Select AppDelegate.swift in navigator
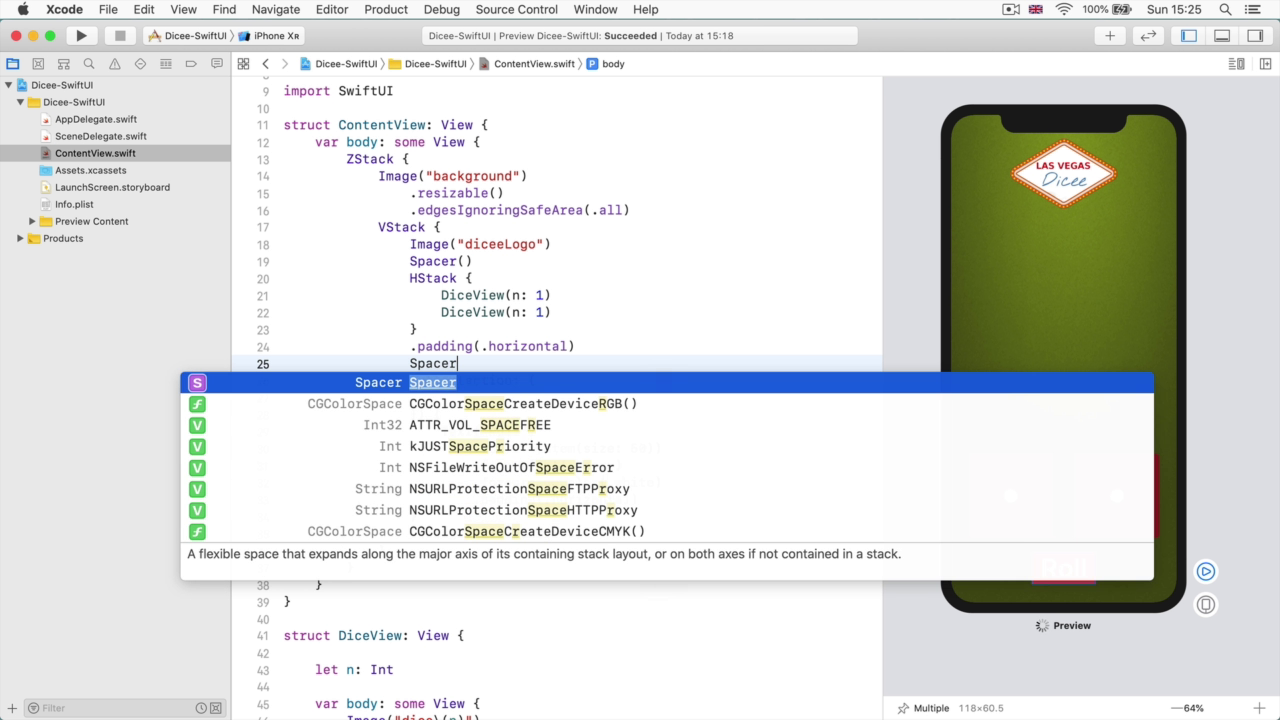This screenshot has width=1280, height=720. (96, 119)
